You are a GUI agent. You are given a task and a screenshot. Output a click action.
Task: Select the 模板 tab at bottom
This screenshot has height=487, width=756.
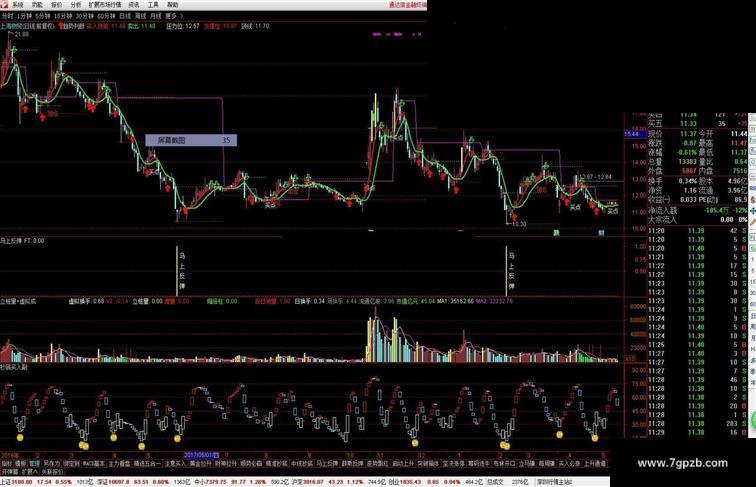[x=20, y=463]
